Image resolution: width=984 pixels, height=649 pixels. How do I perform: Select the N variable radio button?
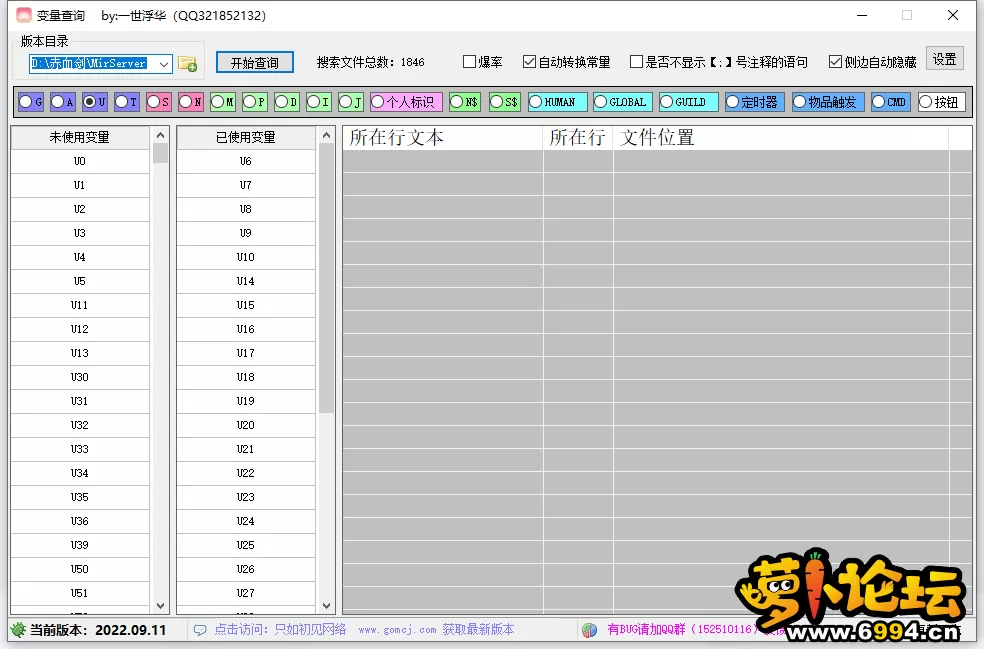[191, 102]
